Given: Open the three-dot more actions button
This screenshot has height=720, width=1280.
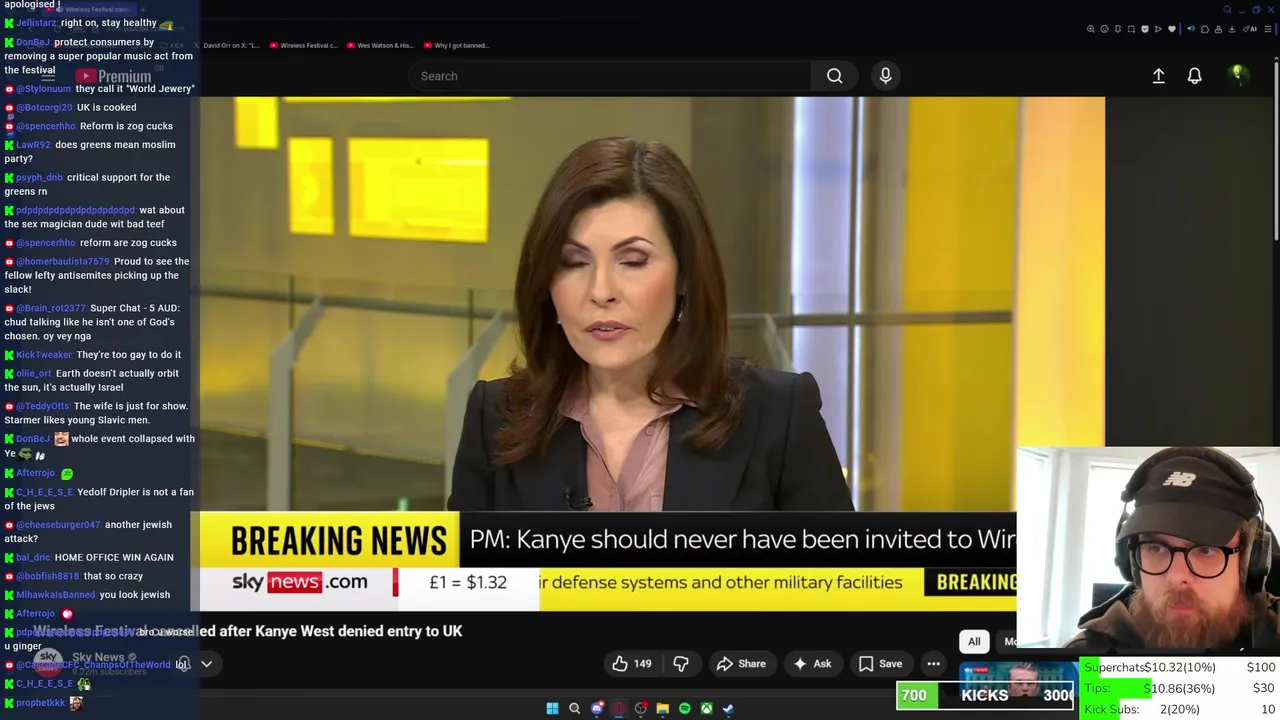Looking at the screenshot, I should 933,664.
